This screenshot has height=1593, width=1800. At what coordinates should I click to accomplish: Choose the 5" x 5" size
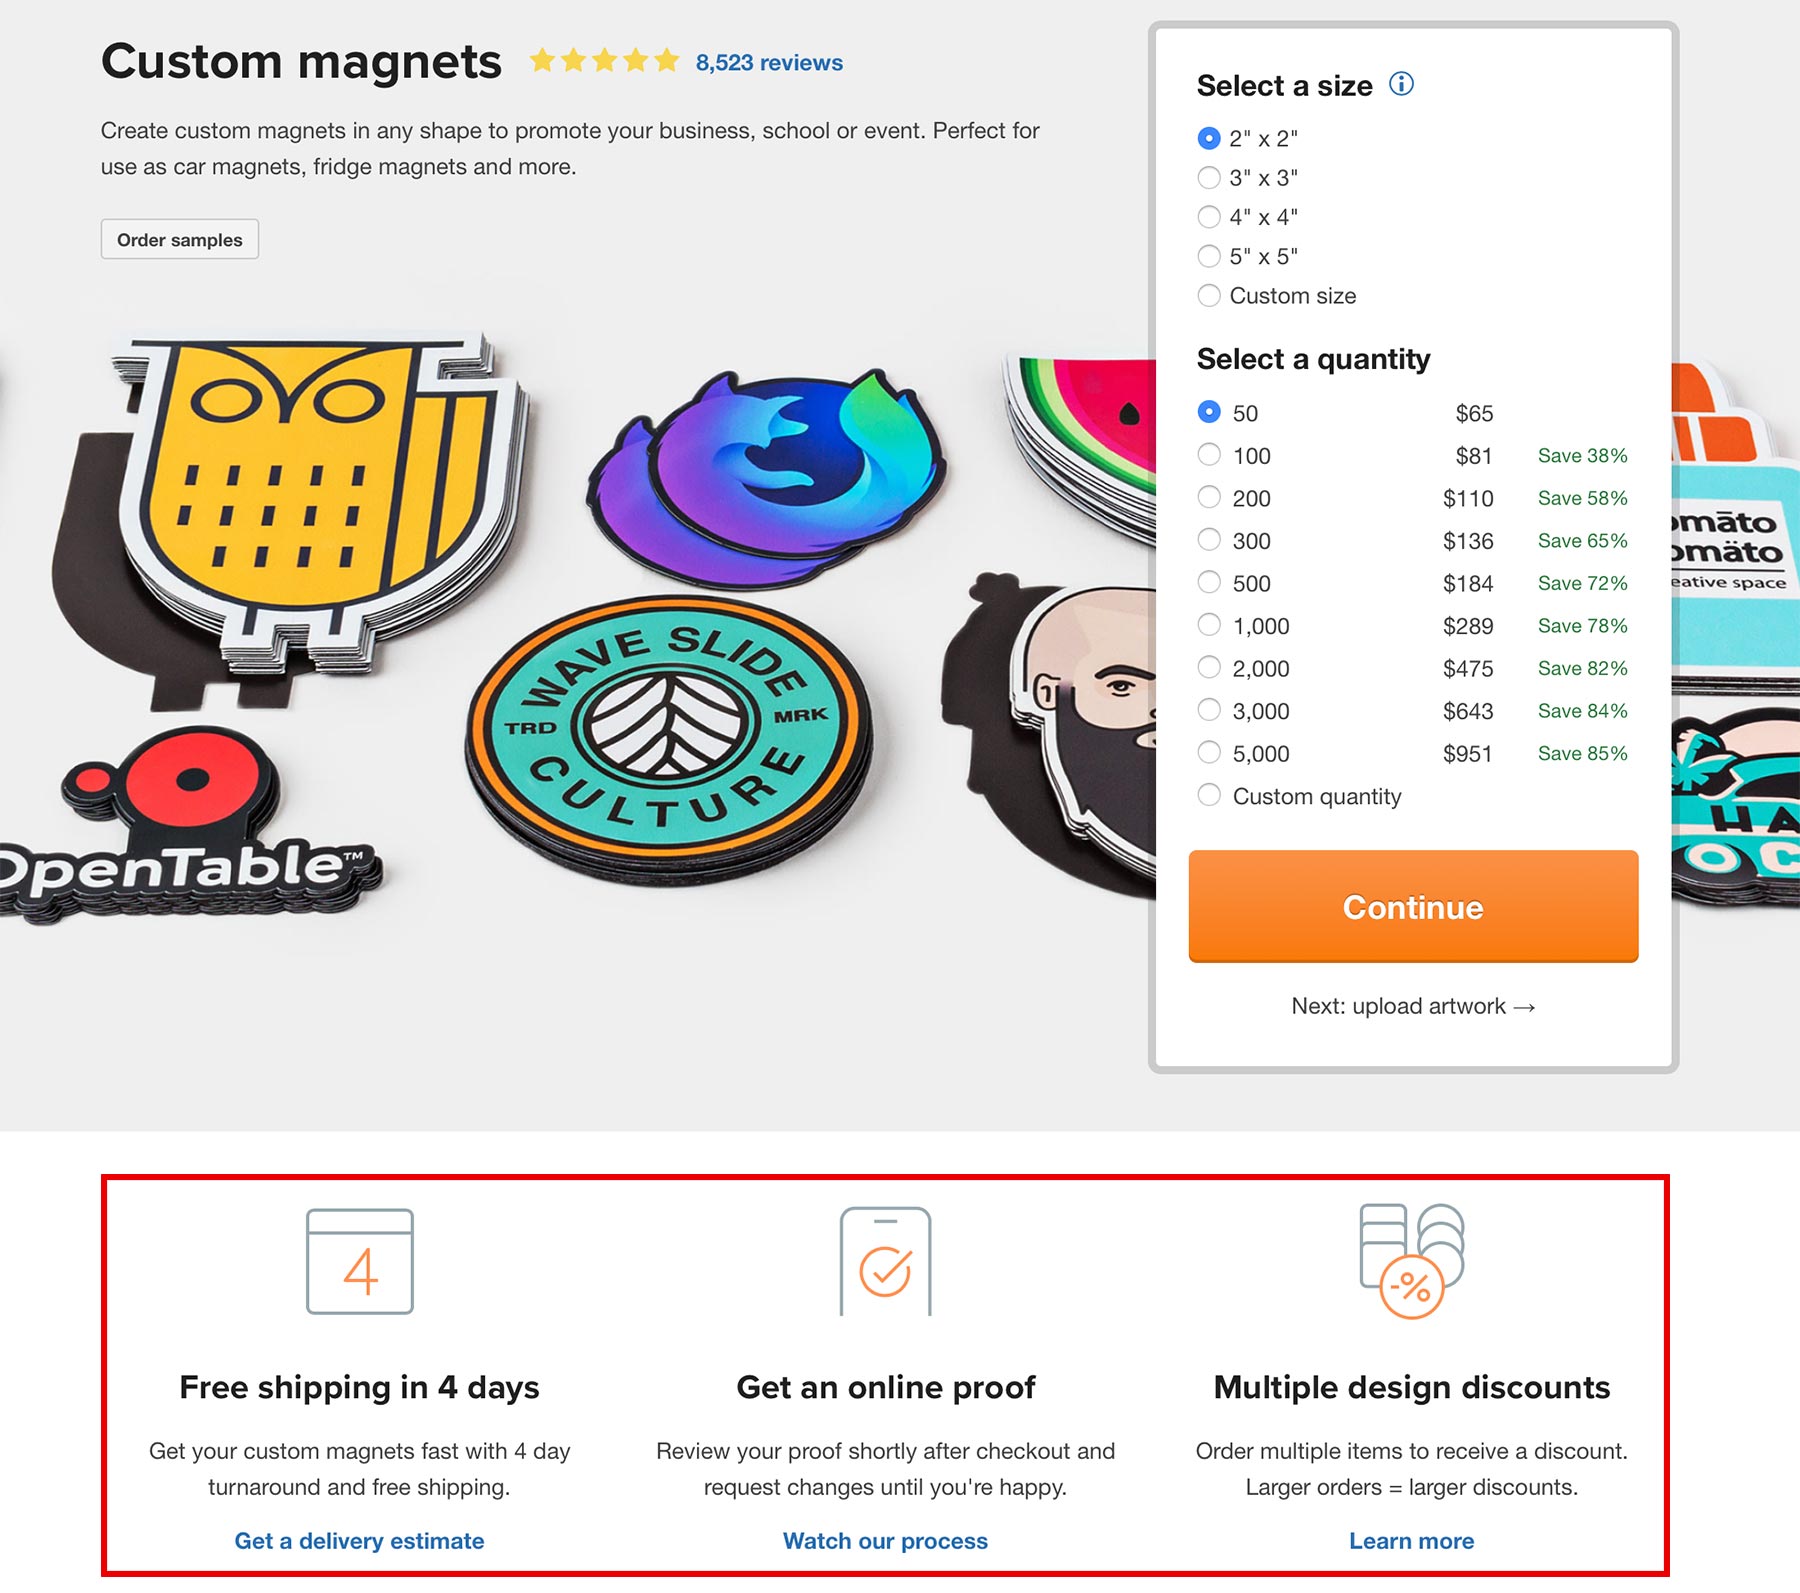[1209, 257]
